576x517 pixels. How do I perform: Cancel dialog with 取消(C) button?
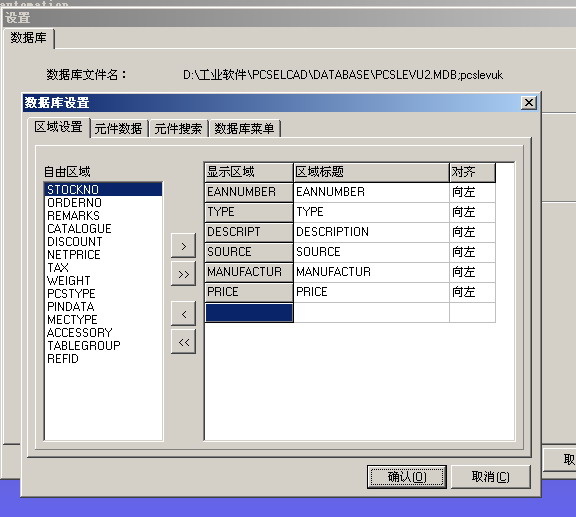(490, 477)
